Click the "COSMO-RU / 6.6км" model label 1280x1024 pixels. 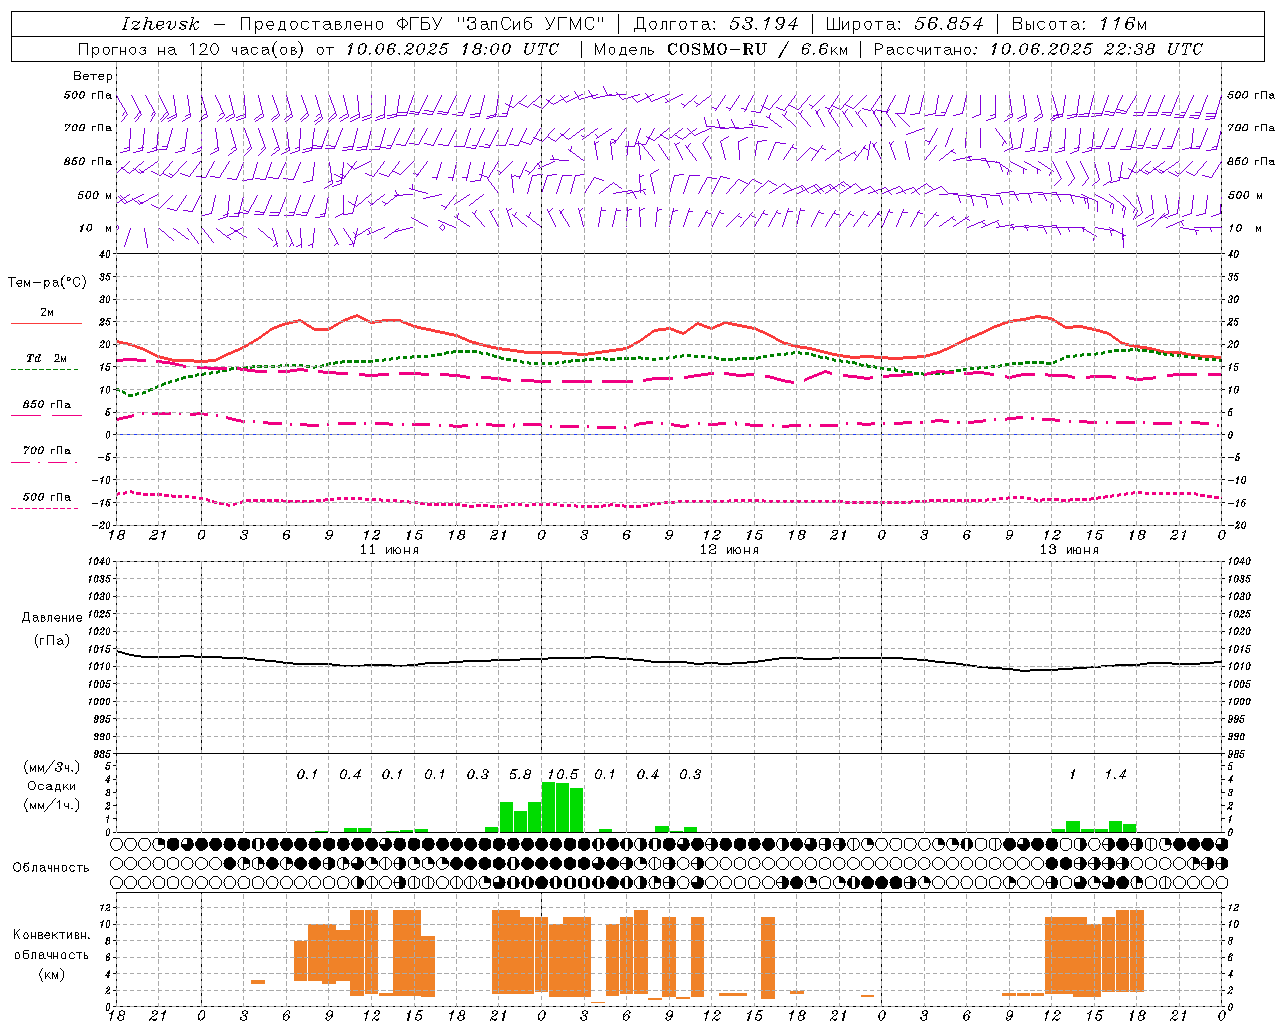tap(758, 49)
